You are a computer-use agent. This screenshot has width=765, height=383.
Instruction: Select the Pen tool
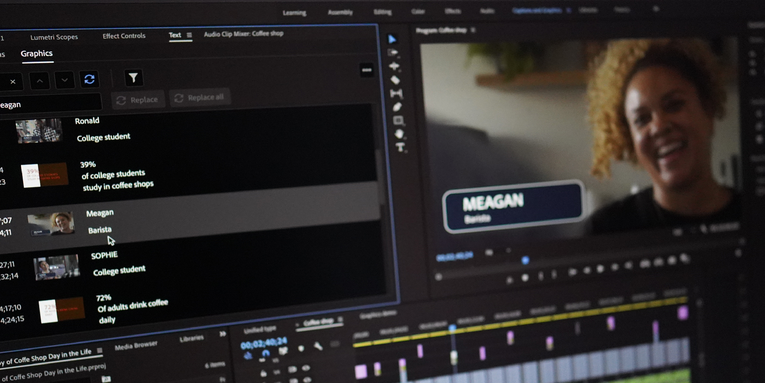(397, 106)
